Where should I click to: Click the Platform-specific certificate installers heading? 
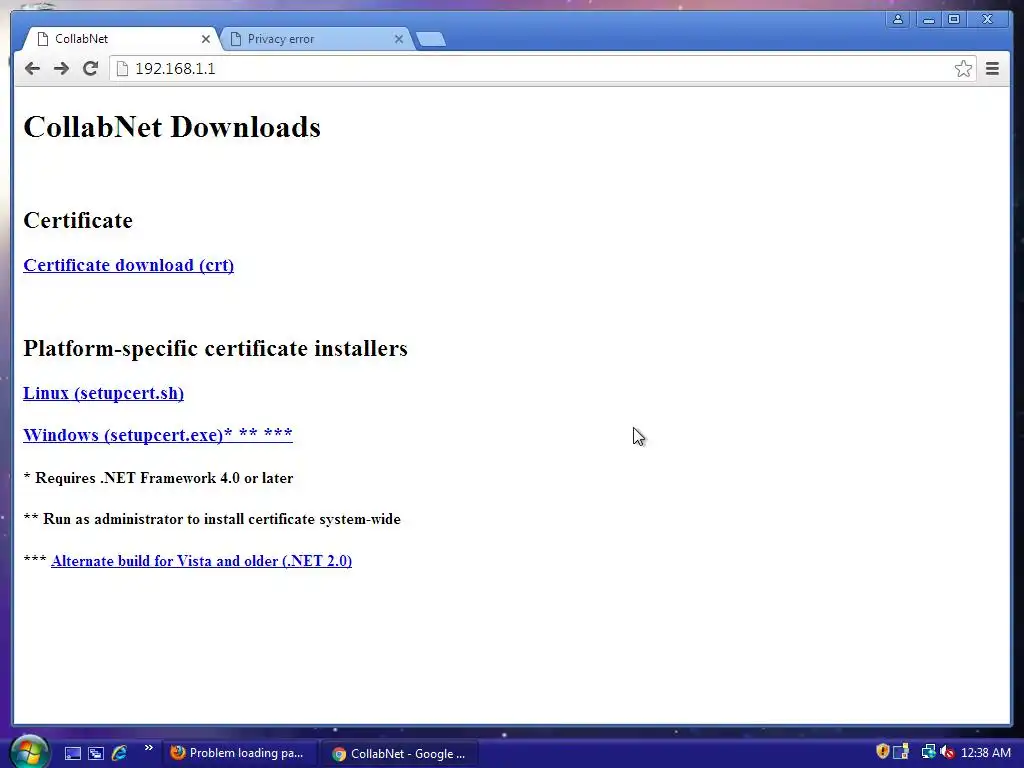[216, 348]
